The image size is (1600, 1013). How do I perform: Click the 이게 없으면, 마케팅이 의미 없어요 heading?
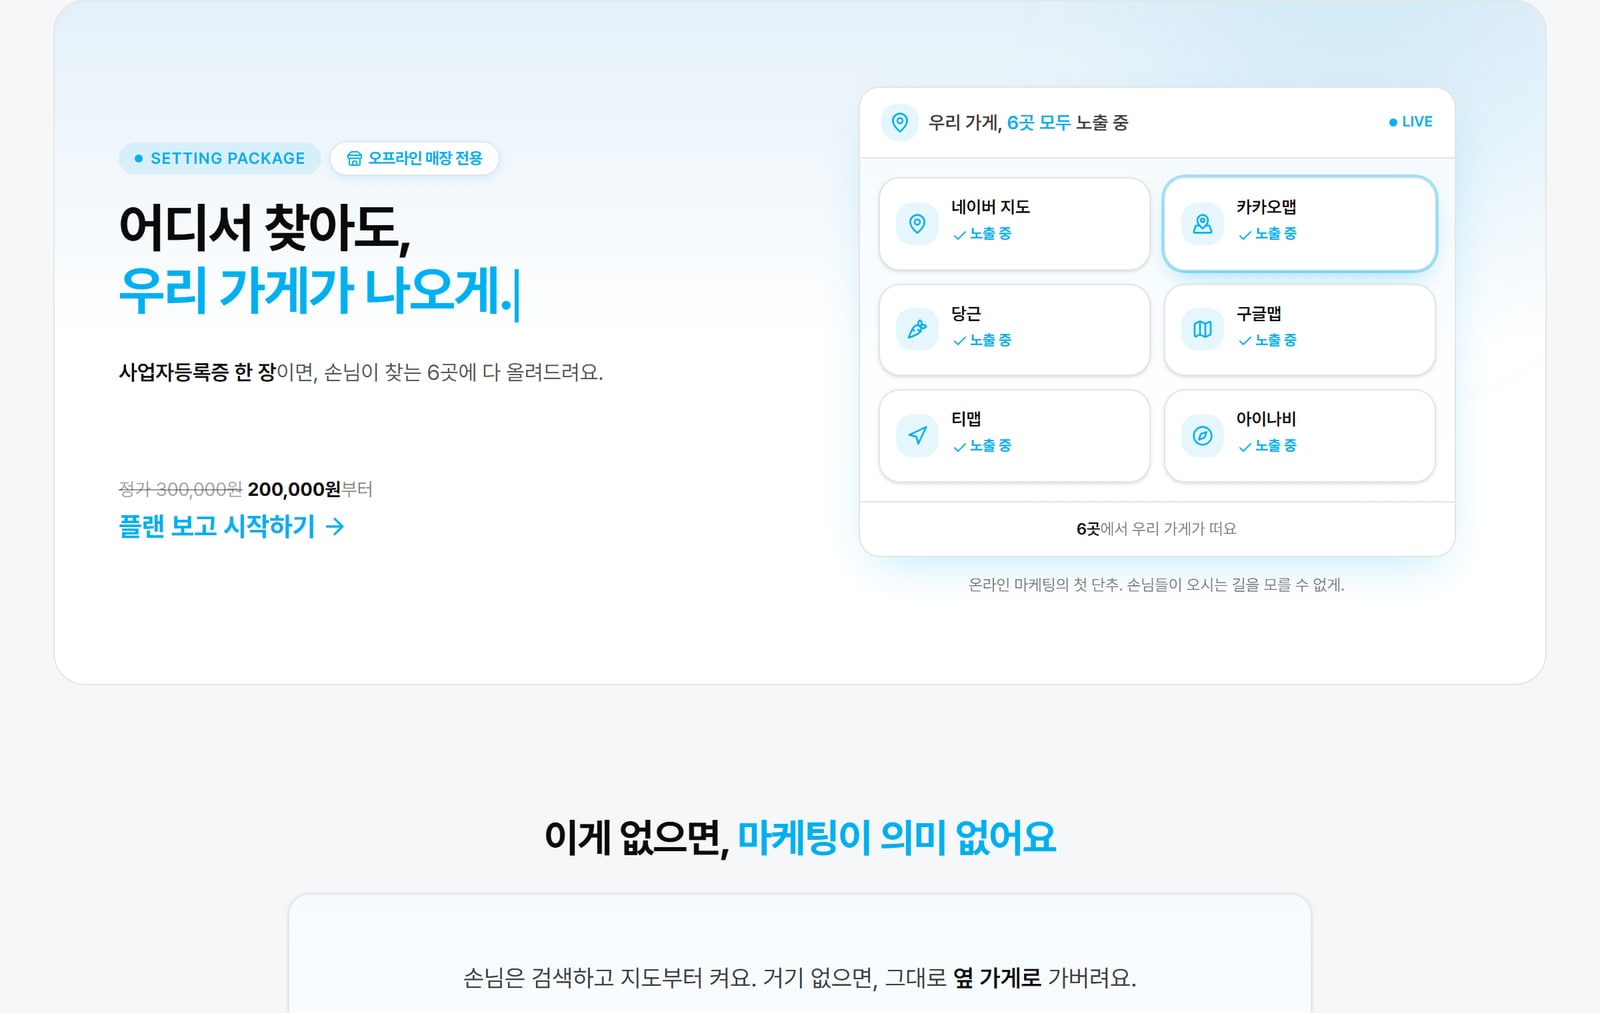pos(800,837)
